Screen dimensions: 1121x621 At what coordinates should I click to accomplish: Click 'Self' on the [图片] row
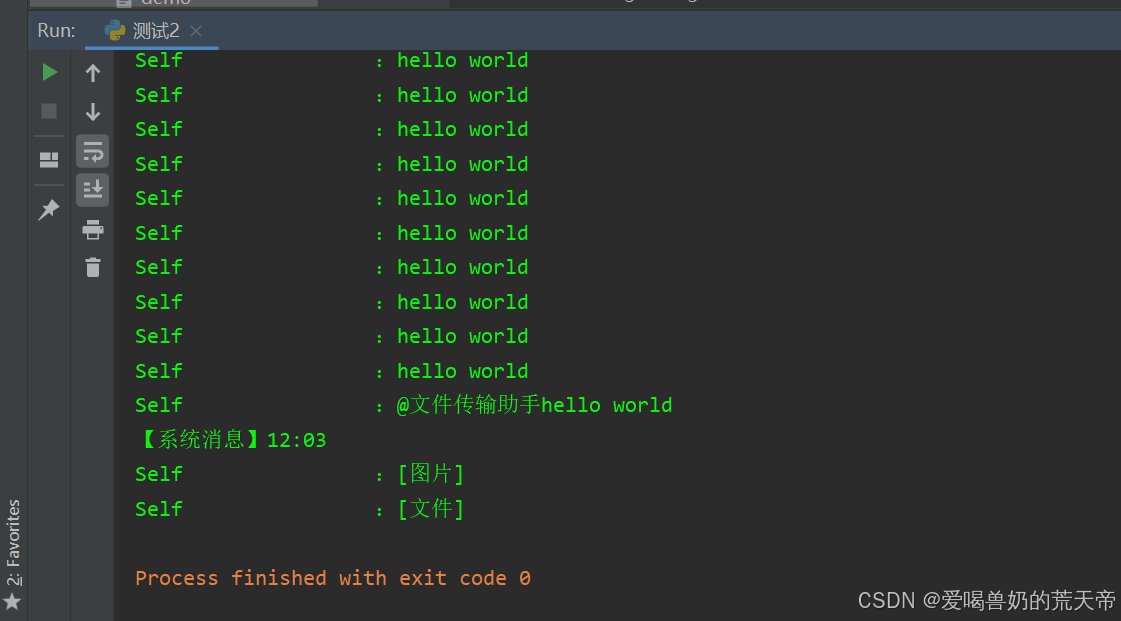(x=159, y=475)
